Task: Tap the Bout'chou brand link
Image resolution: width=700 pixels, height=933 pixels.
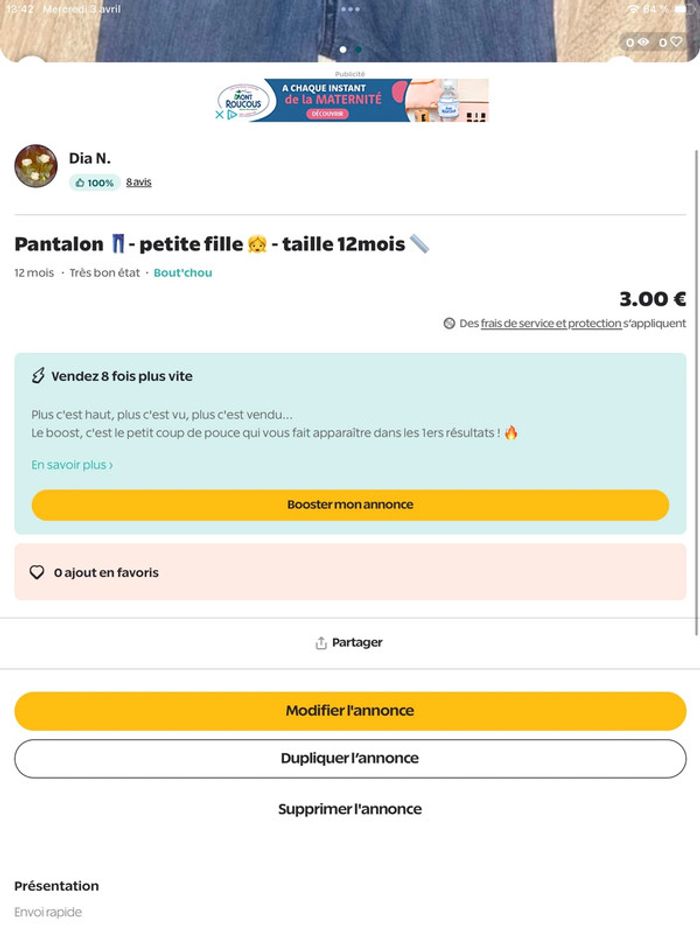Action: [183, 273]
